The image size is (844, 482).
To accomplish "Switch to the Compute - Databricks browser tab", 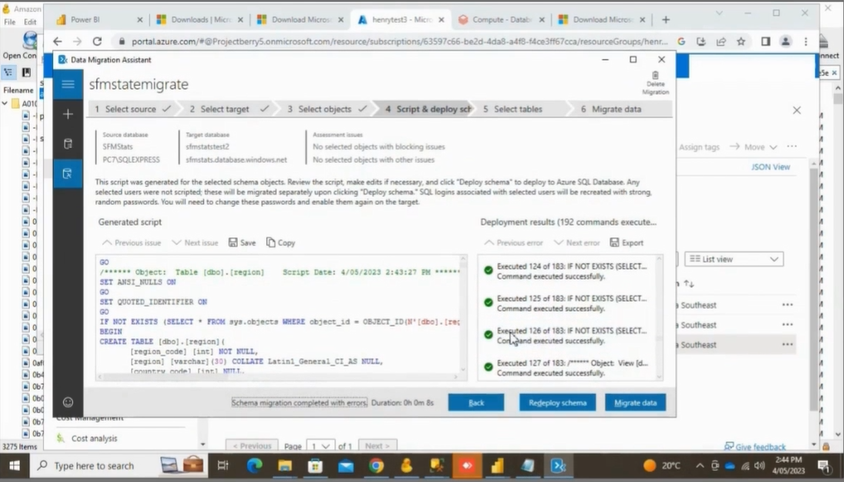I will pos(501,19).
